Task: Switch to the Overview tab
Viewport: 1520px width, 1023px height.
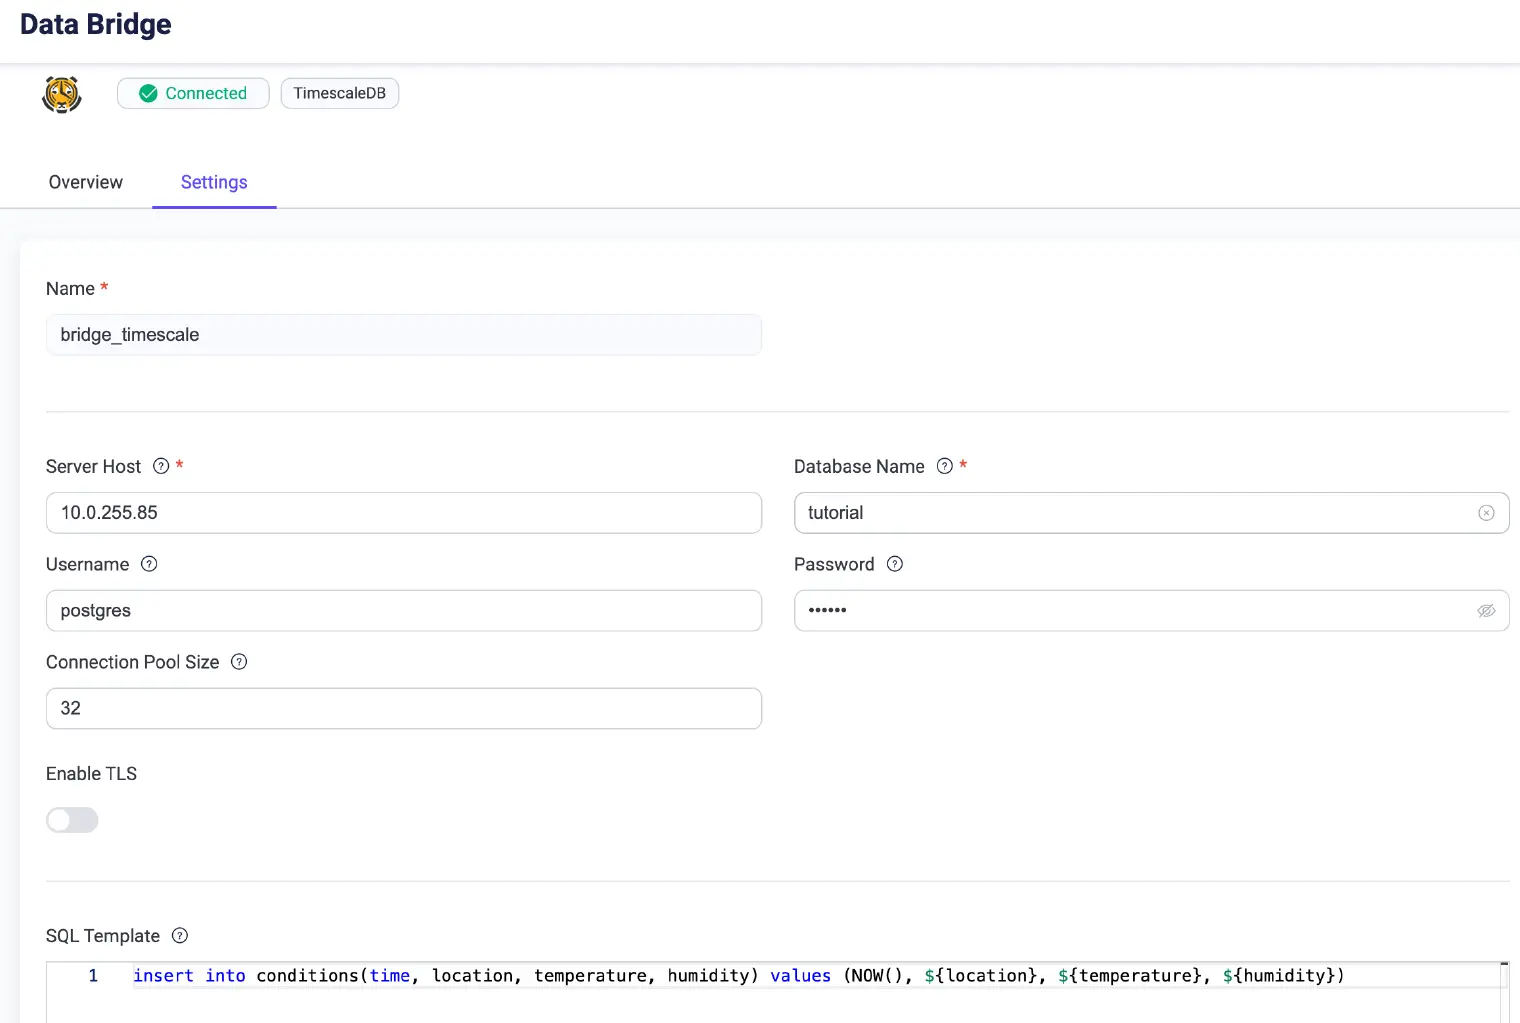Action: click(x=86, y=182)
